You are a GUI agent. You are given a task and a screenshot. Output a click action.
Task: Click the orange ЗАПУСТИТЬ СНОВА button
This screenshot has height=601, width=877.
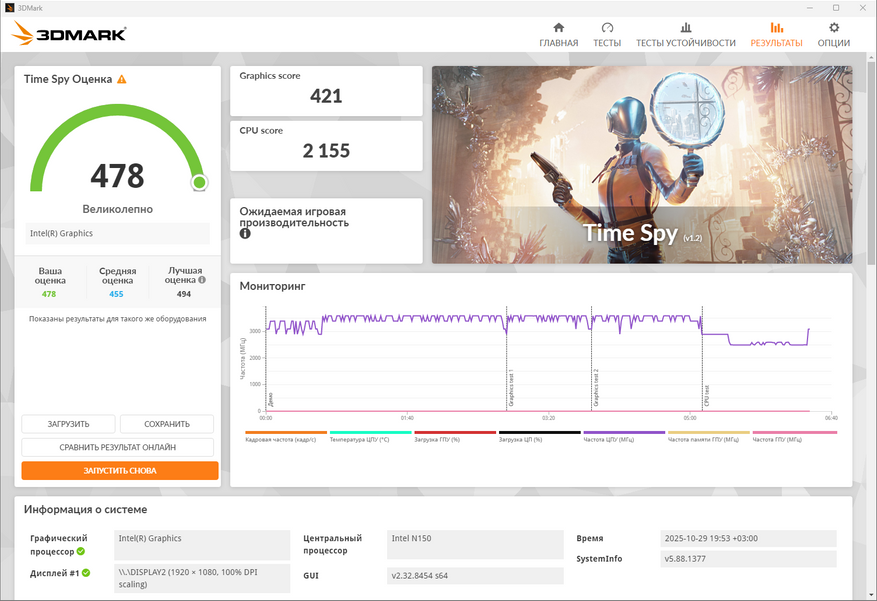click(x=120, y=470)
